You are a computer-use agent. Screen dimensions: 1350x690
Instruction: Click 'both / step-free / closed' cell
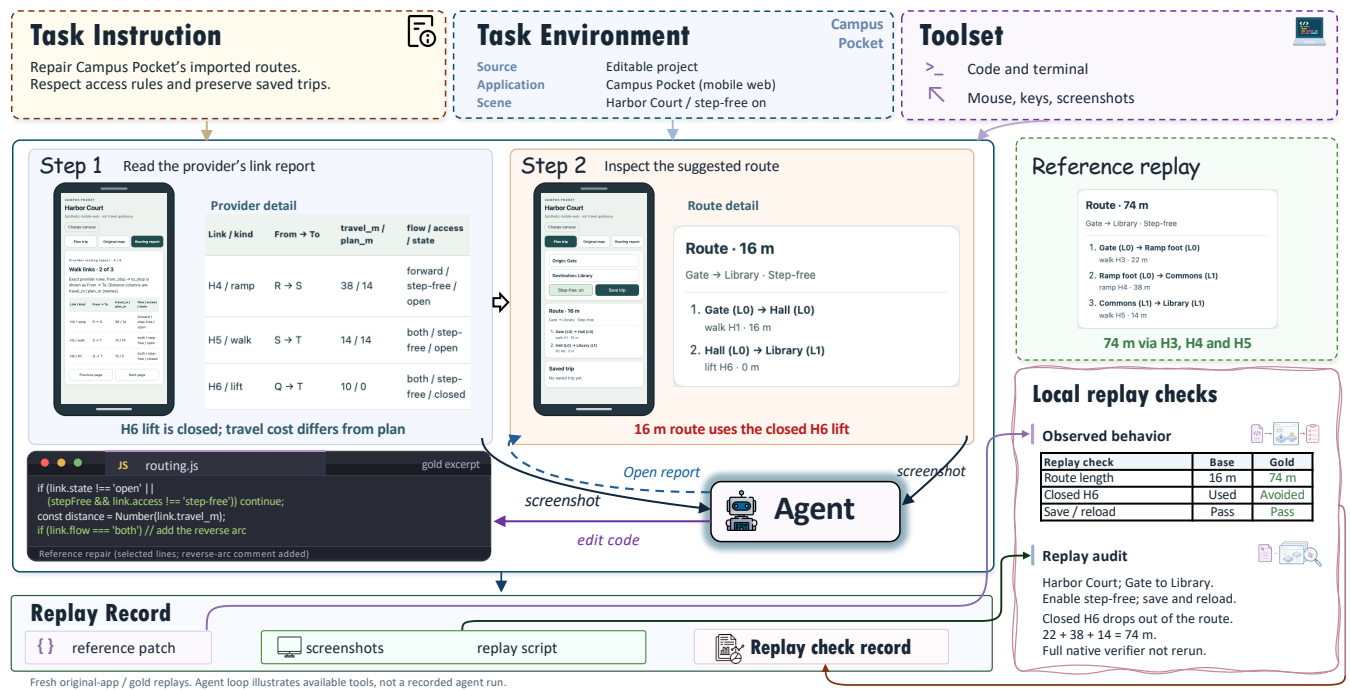coord(435,386)
